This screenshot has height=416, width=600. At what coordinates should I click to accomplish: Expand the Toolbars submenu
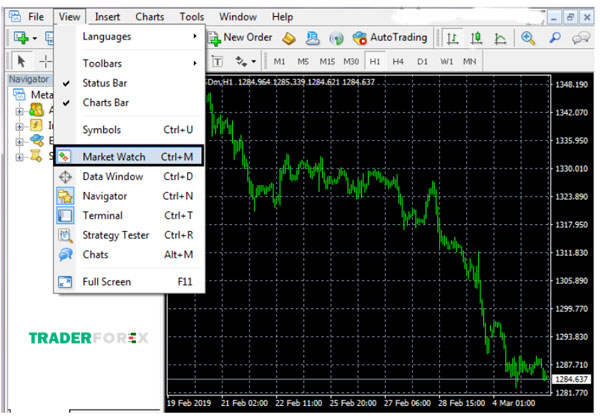point(129,63)
